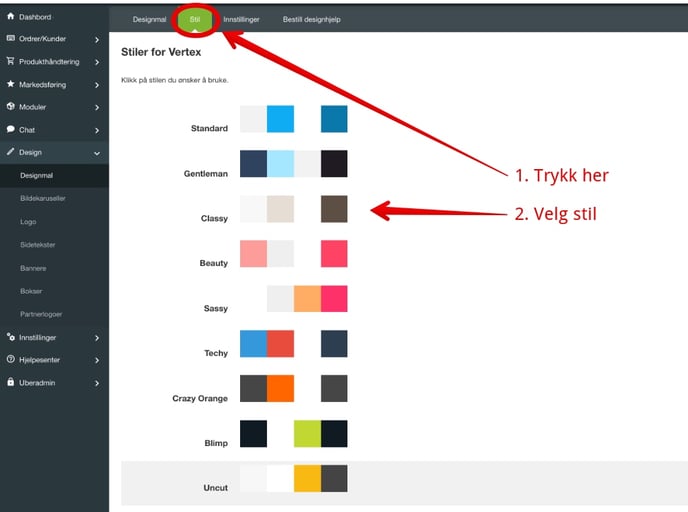Switch to the Stil tab
This screenshot has width=688, height=512.
click(195, 20)
